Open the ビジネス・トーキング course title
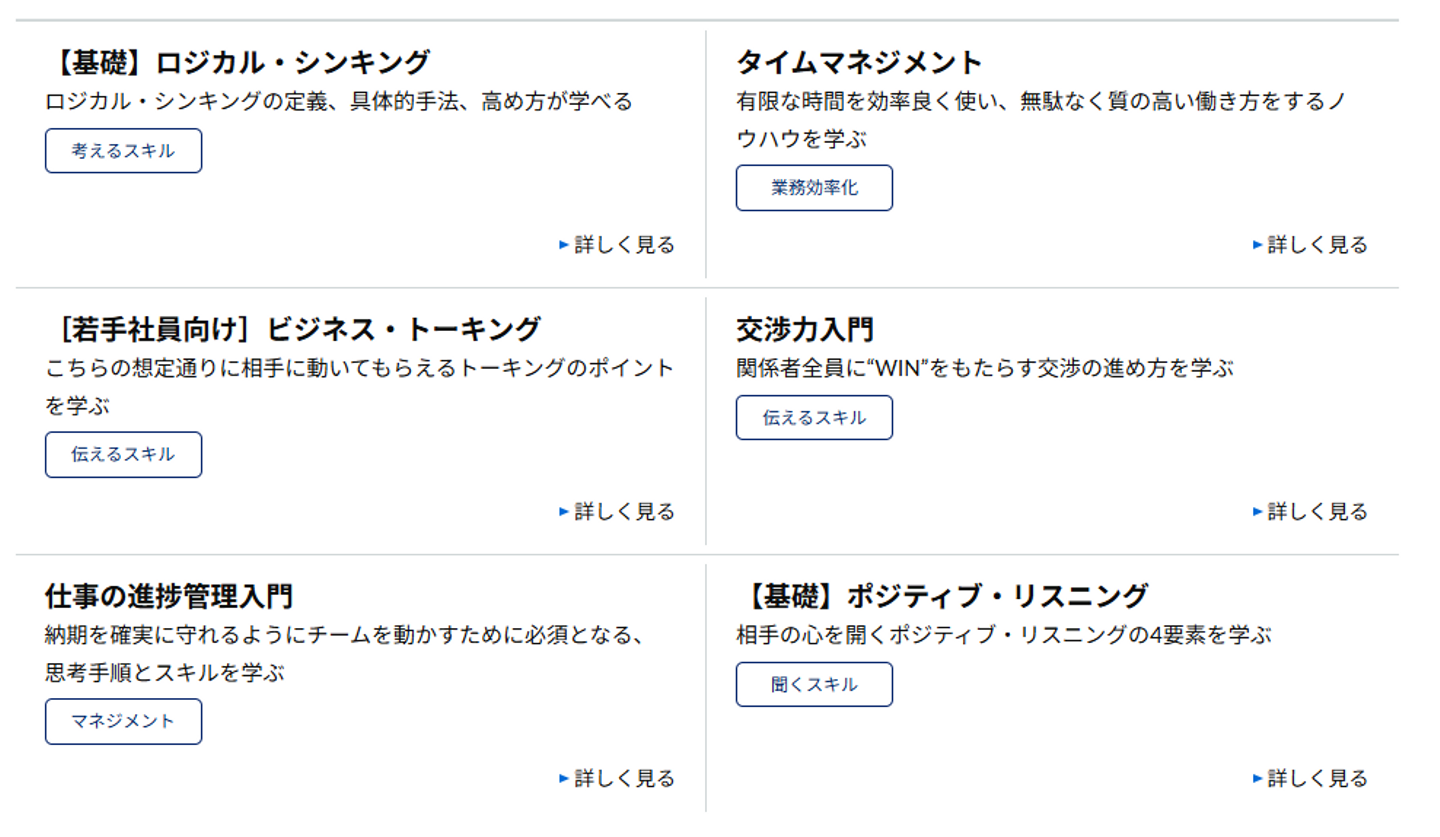The image size is (1440, 837). [x=293, y=329]
